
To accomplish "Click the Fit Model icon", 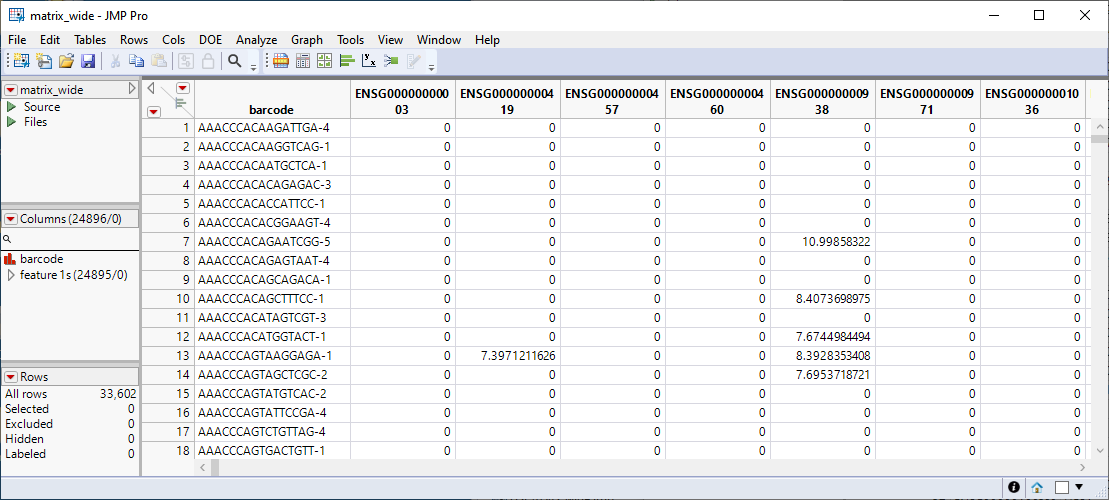I will tap(391, 61).
